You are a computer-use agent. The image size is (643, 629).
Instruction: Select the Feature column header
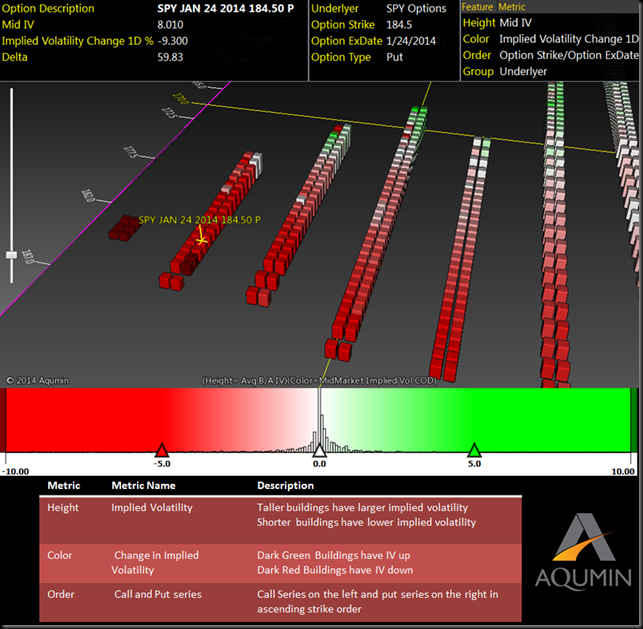point(477,7)
